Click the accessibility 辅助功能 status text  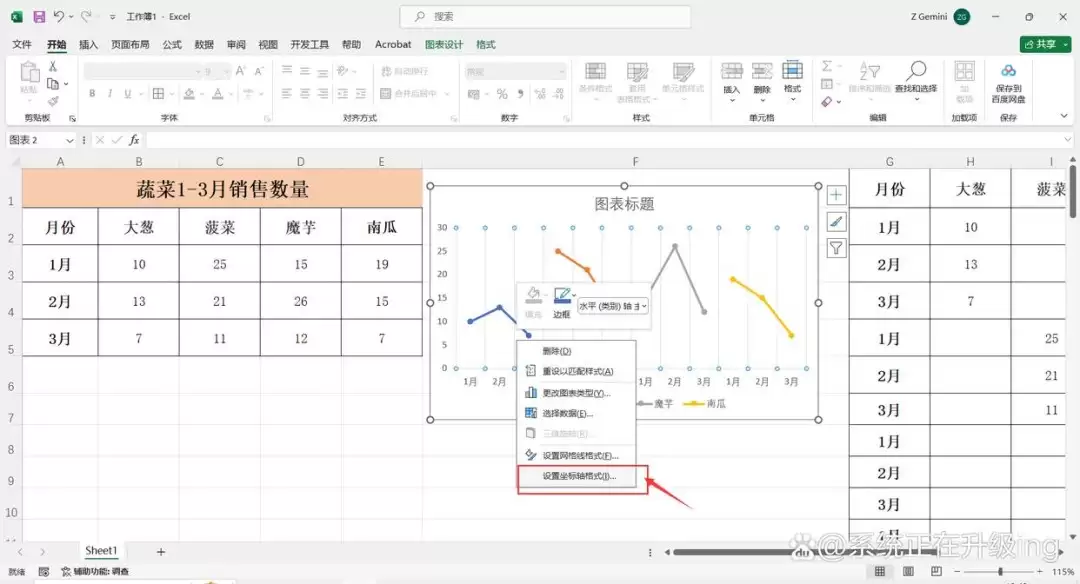pos(95,572)
